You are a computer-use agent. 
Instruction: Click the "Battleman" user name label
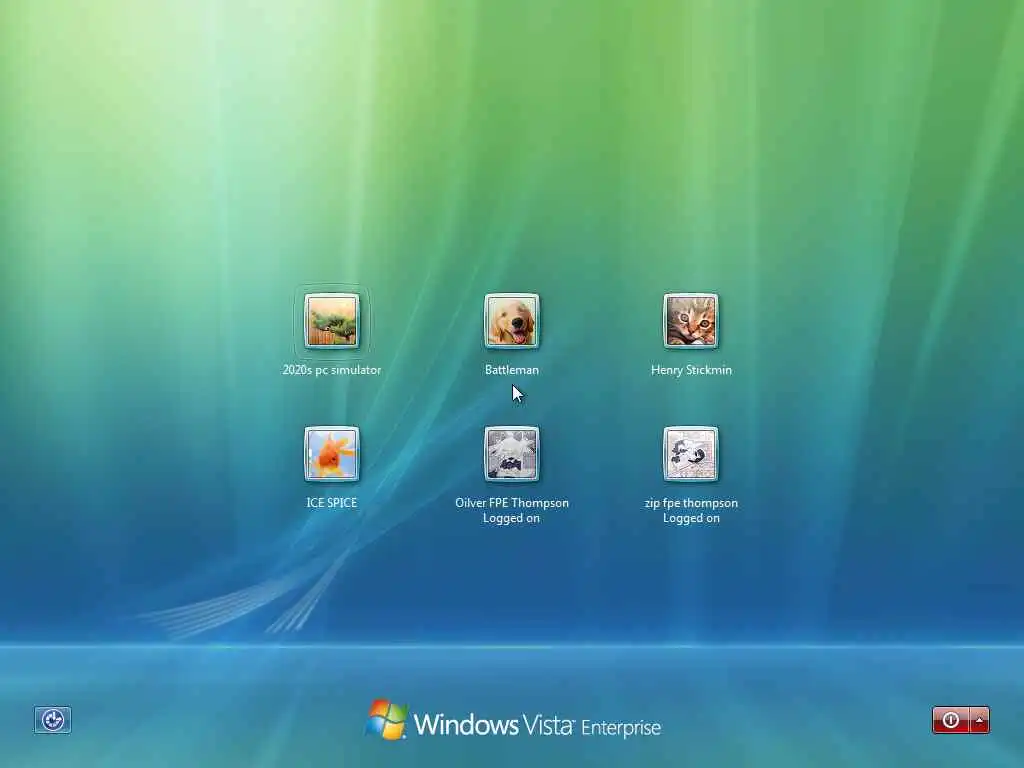coord(512,370)
